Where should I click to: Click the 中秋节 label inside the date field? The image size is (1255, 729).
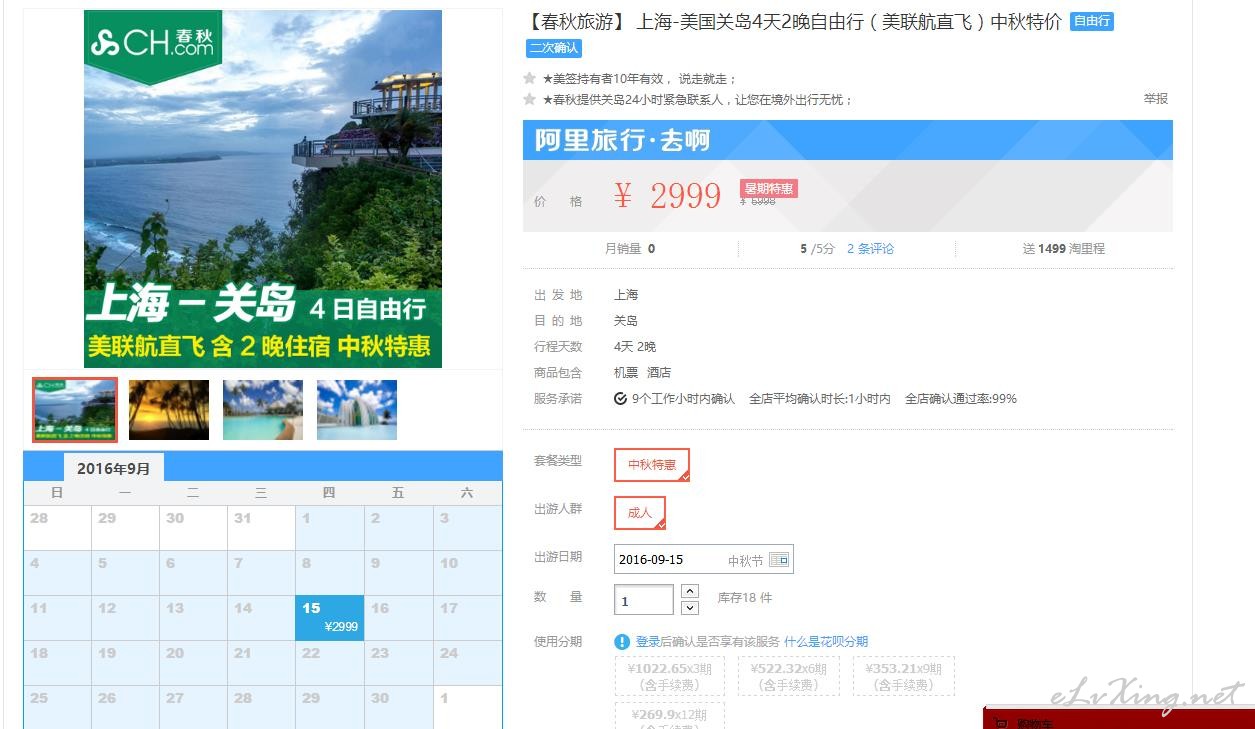pos(745,561)
